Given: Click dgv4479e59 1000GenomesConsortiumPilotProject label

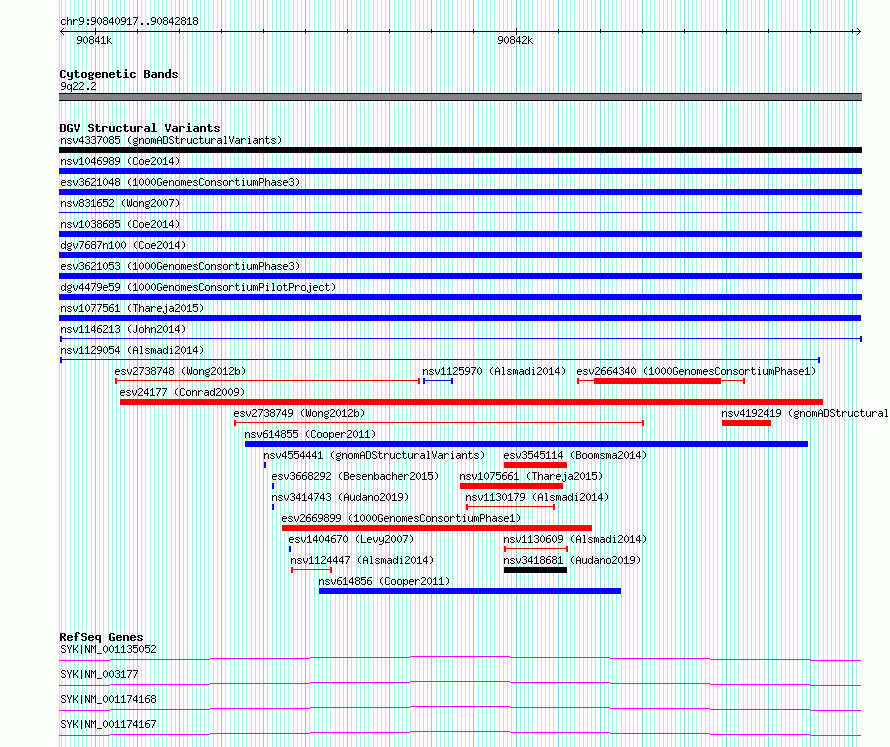Looking at the screenshot, I should click(198, 287).
